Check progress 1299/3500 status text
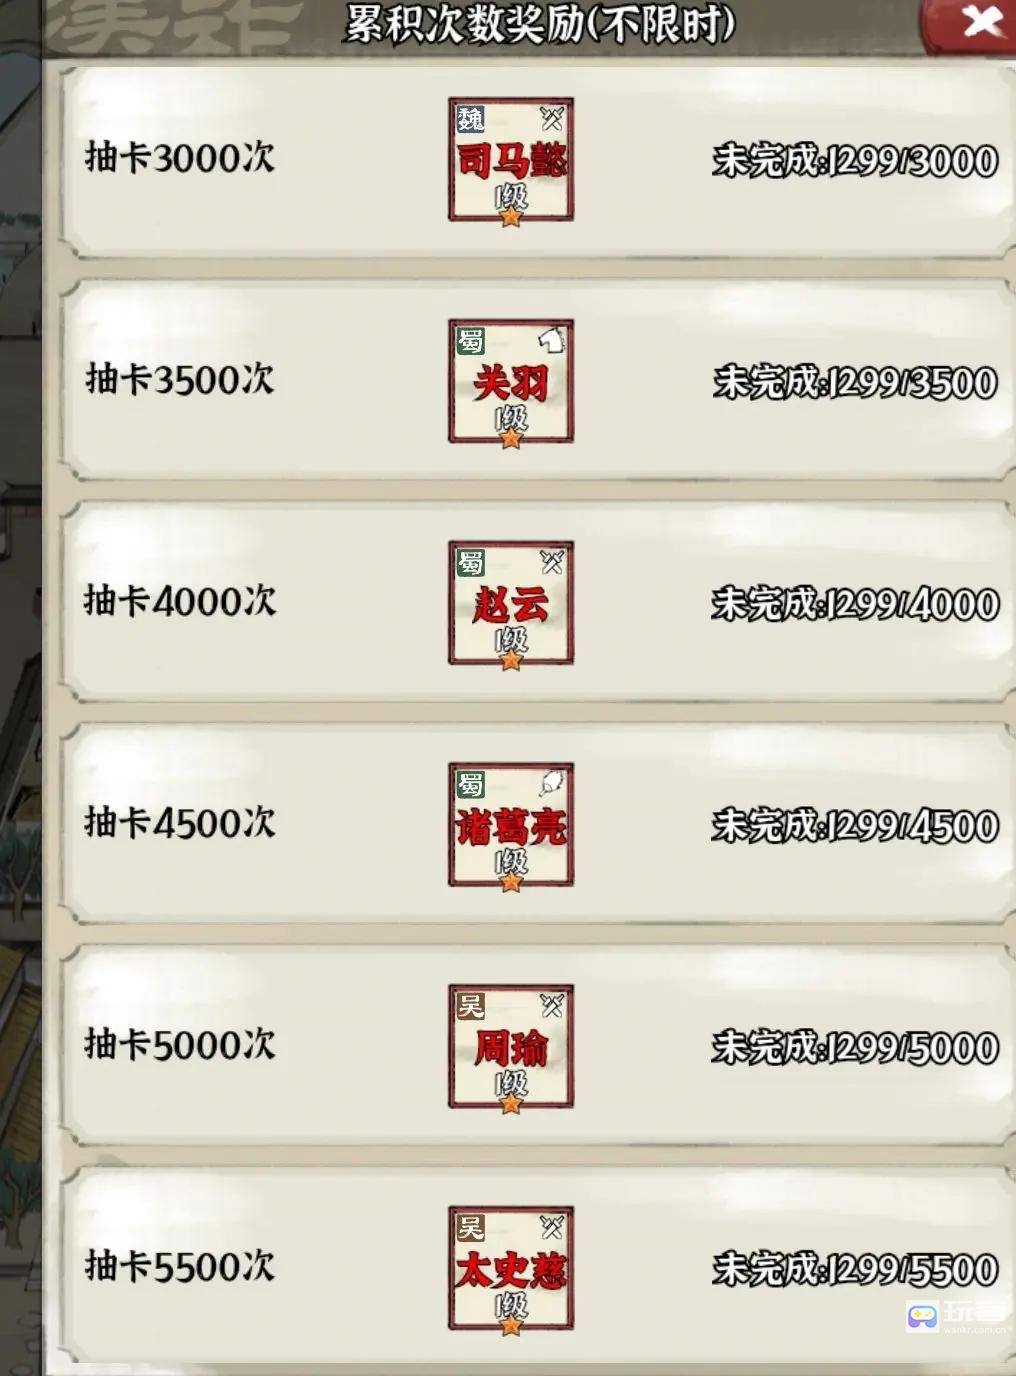The height and width of the screenshot is (1376, 1016). [855, 382]
